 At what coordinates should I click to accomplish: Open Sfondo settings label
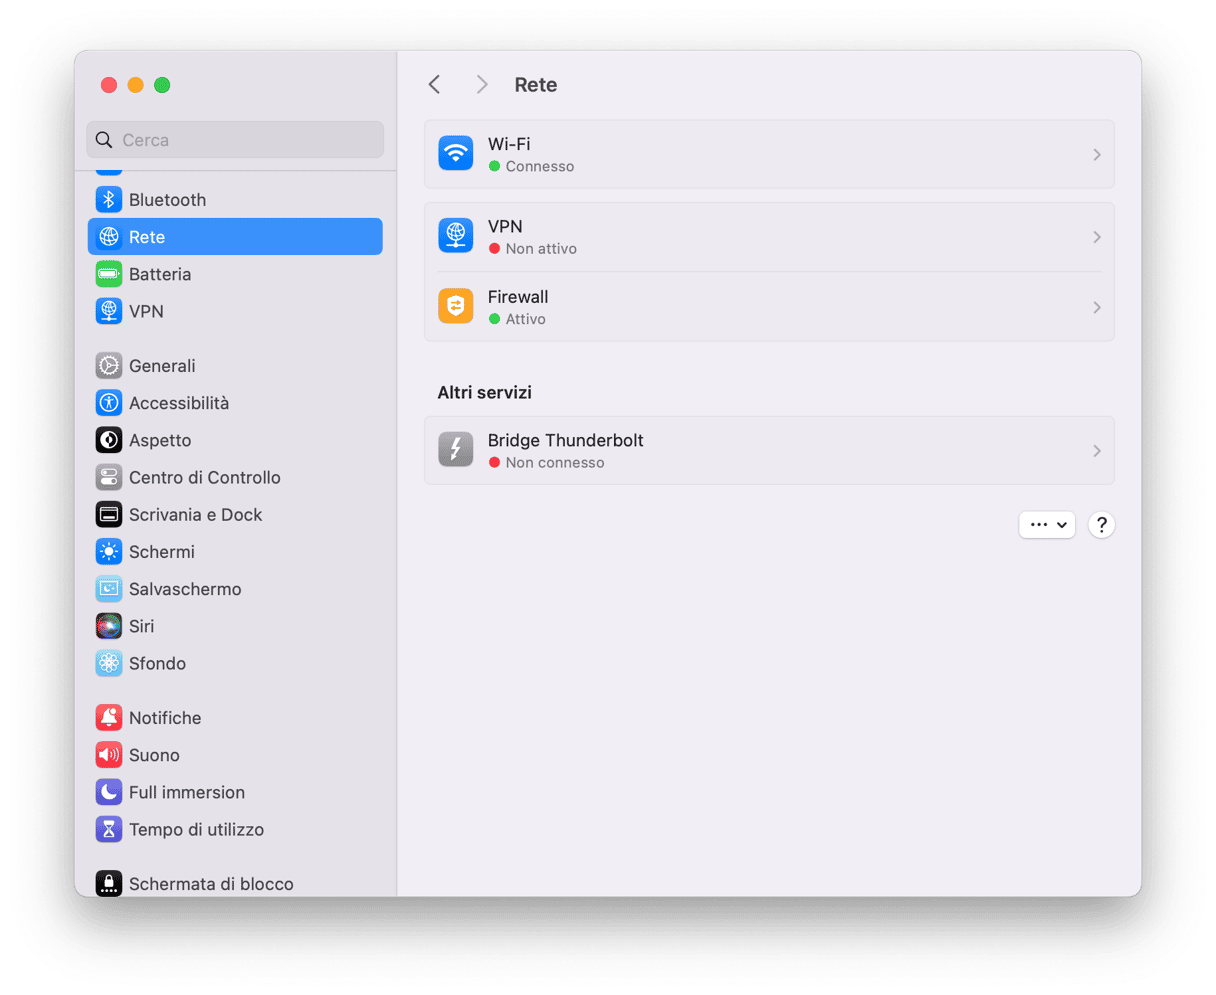point(157,663)
